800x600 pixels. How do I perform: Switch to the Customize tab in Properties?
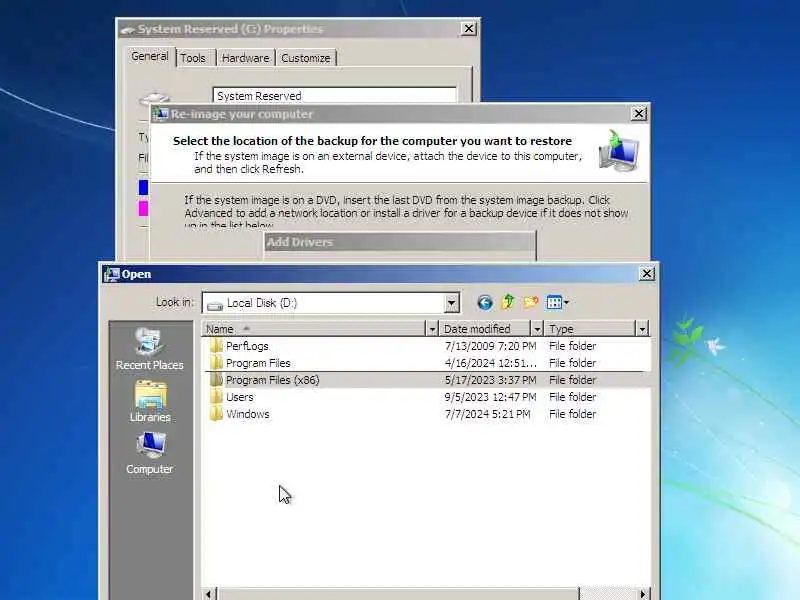[306, 58]
